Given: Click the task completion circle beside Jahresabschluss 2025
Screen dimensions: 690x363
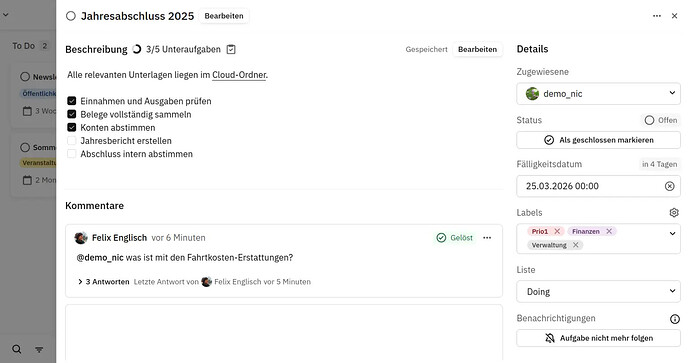Looking at the screenshot, I should (70, 16).
